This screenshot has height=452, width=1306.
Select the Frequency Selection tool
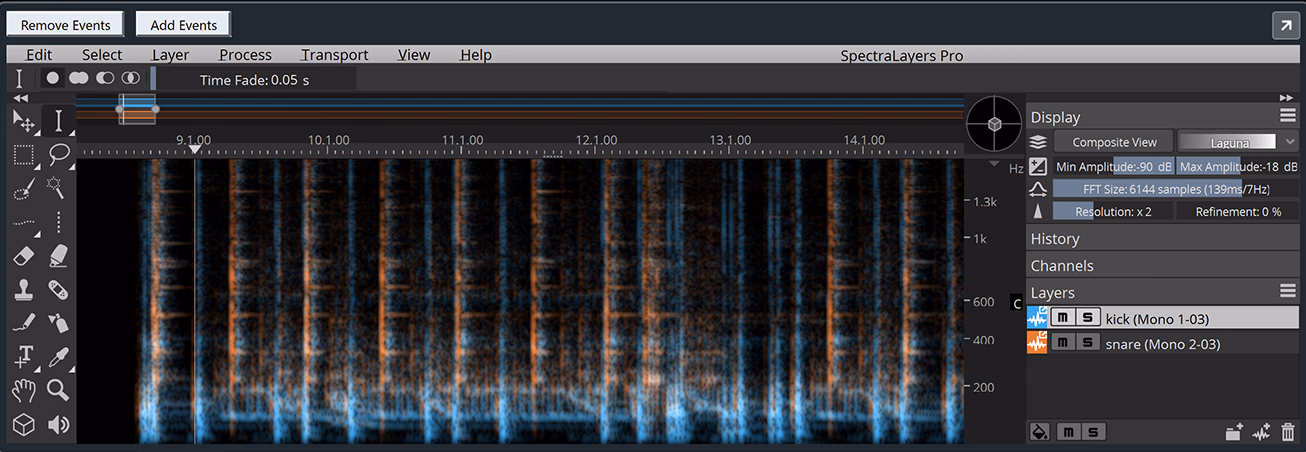[24, 222]
